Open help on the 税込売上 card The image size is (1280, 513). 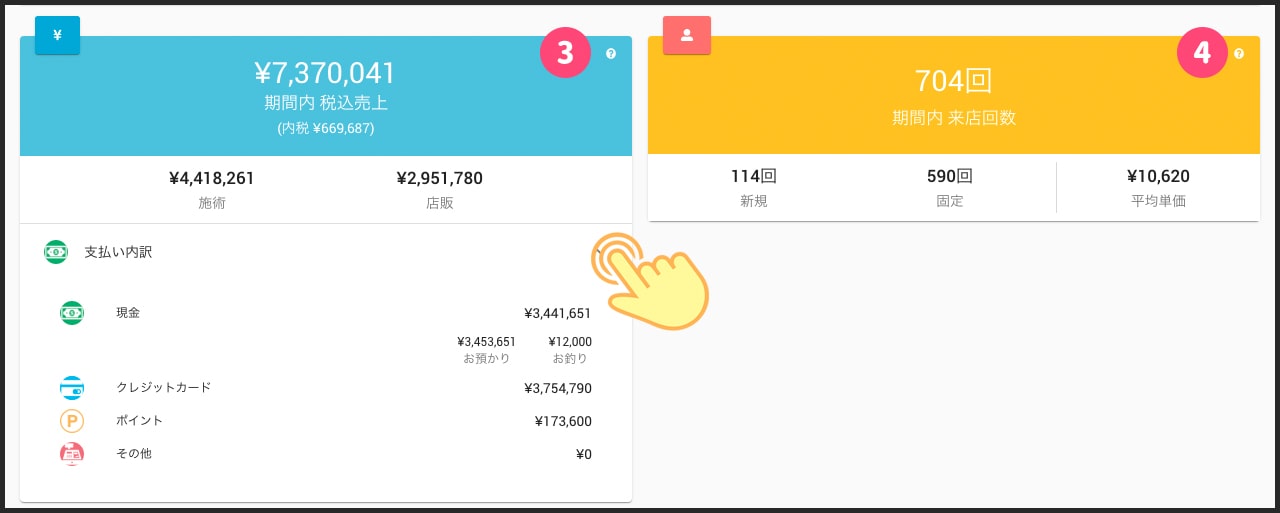pos(611,54)
